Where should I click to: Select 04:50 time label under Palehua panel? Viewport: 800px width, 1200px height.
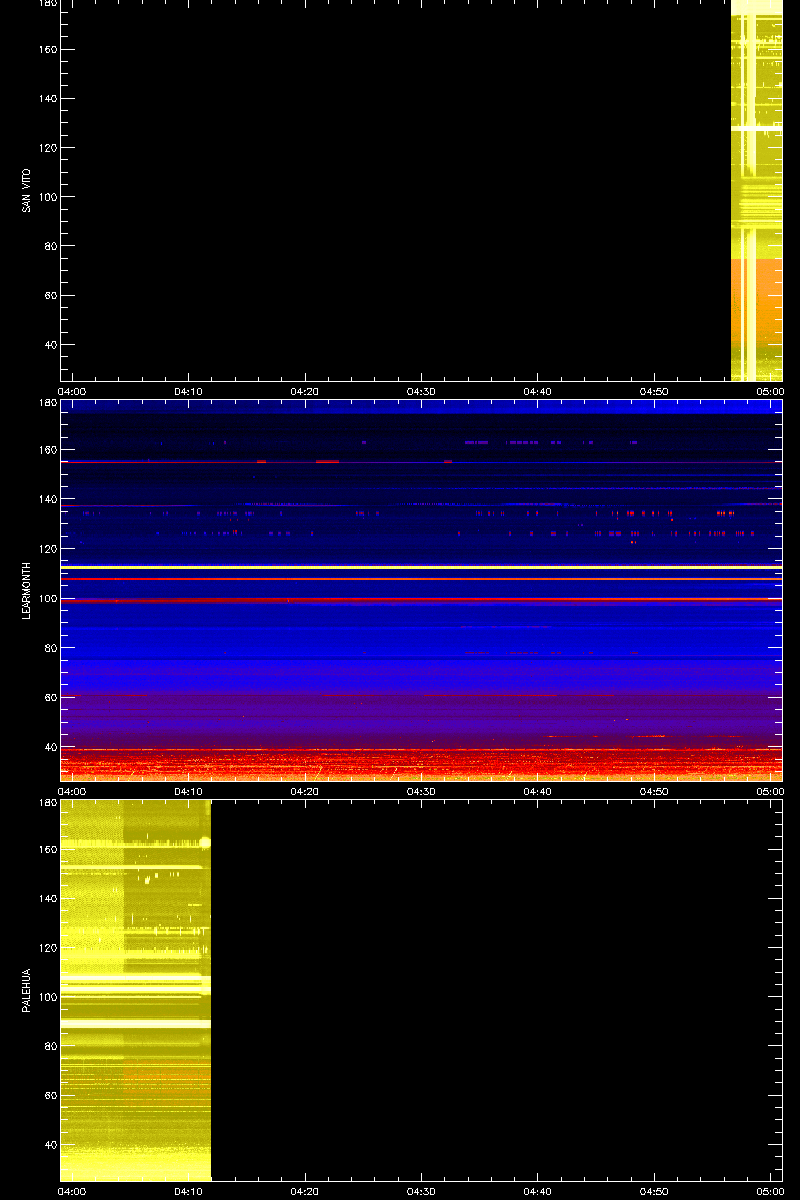(654, 1191)
